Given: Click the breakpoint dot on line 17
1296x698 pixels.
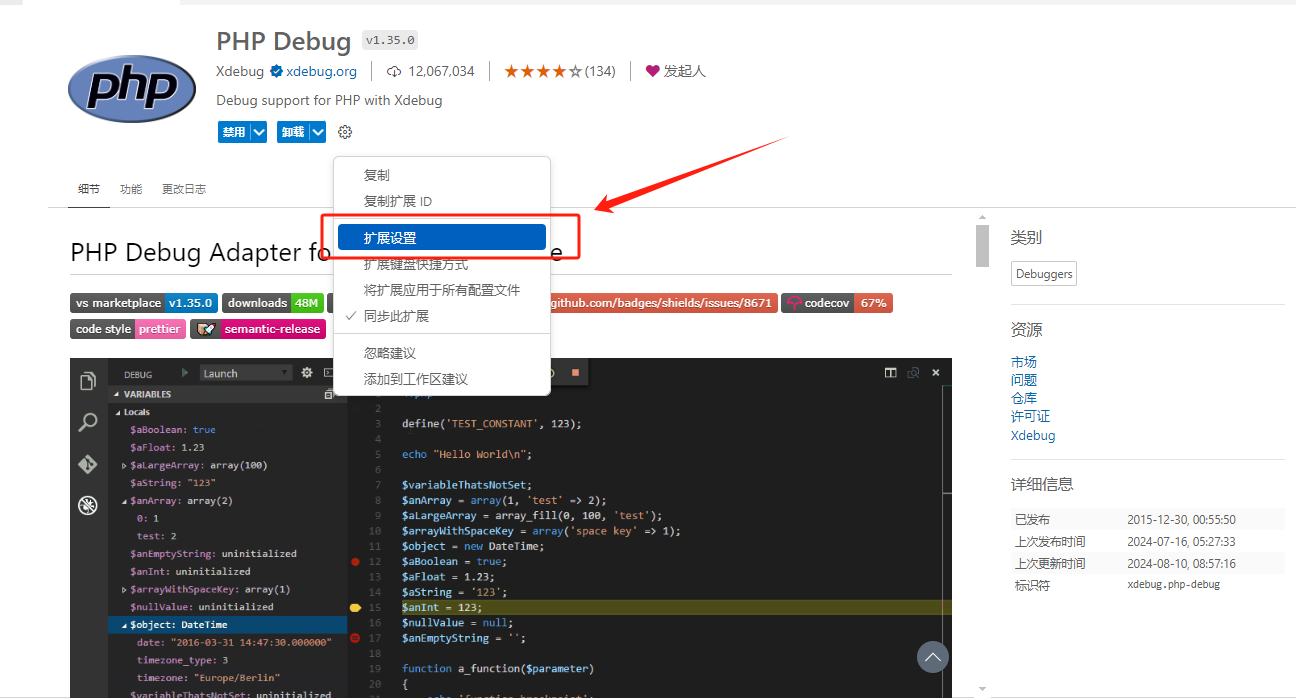Looking at the screenshot, I should point(355,638).
